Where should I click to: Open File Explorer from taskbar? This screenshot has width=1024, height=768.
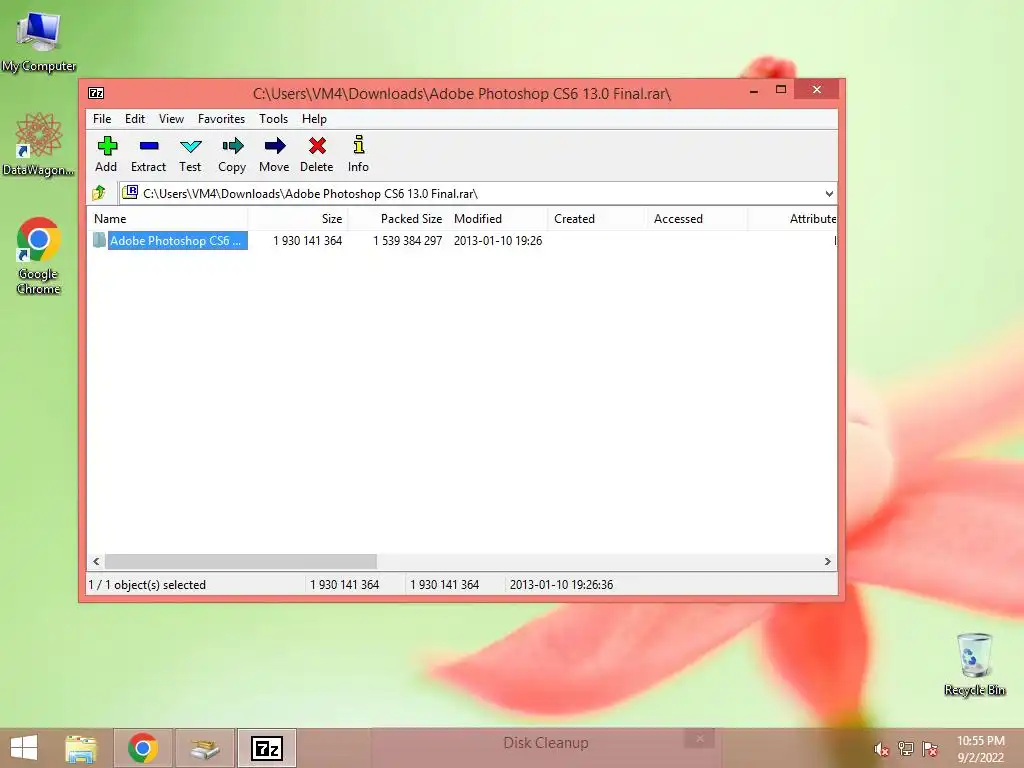(x=81, y=748)
